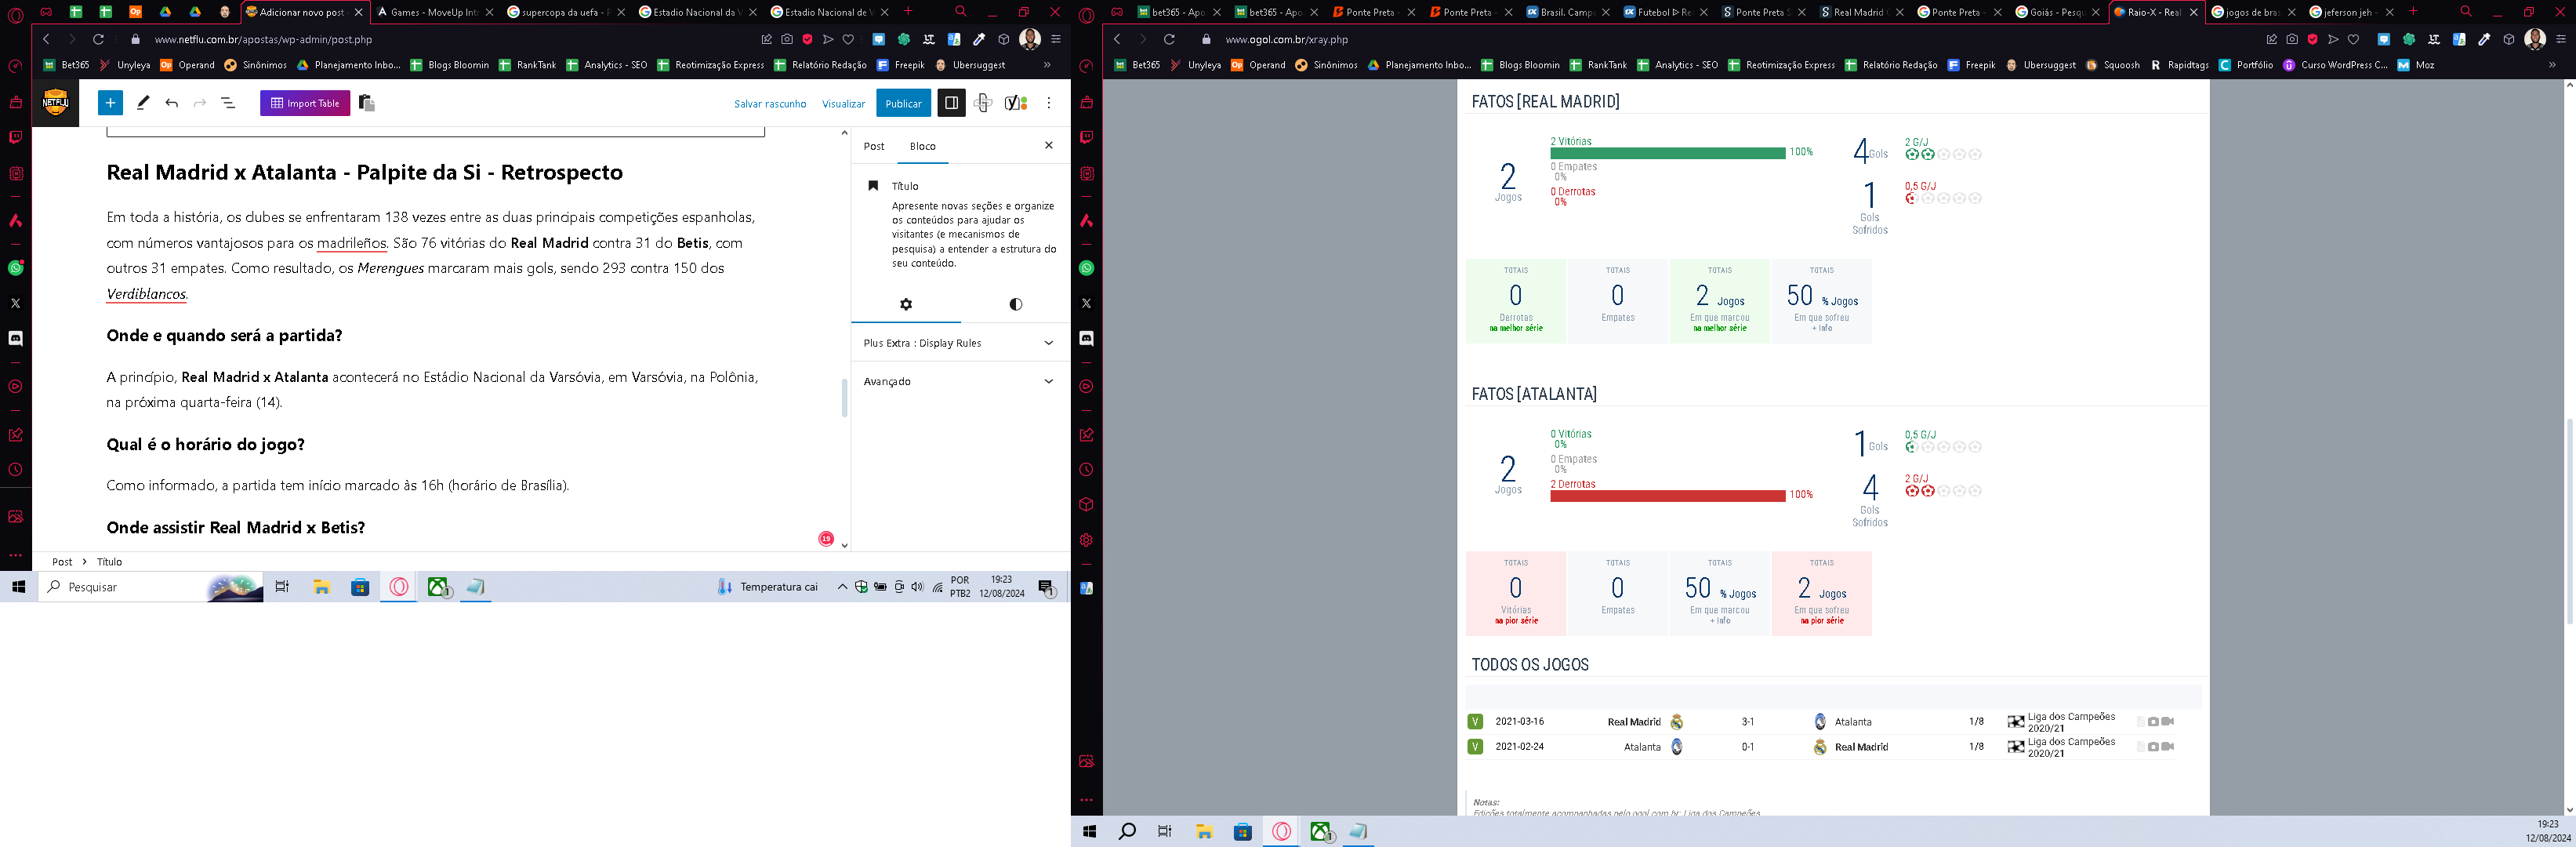This screenshot has width=2576, height=847.
Task: Click the clipboard paste icon next to Import Table
Action: pos(366,103)
